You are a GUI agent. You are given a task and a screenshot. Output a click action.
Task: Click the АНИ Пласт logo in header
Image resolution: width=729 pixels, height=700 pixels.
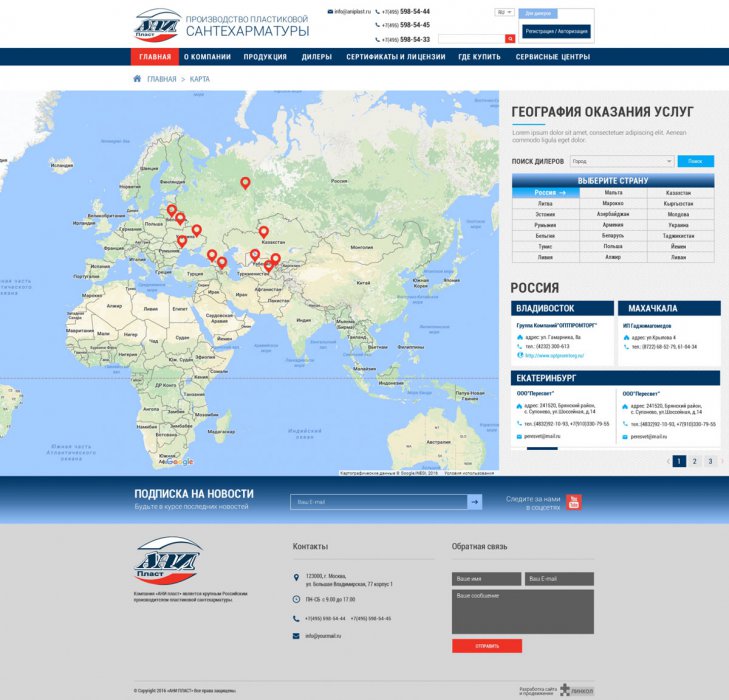[x=157, y=24]
